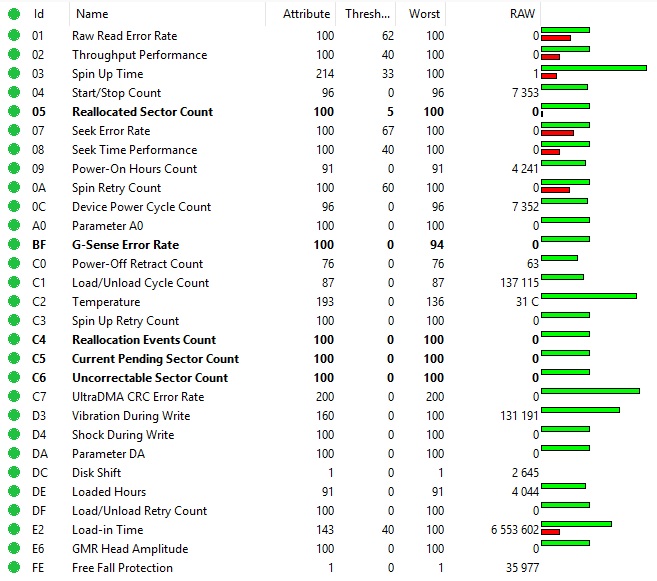
Task: Click green status icon for Spin Up Time
Action: point(13,74)
